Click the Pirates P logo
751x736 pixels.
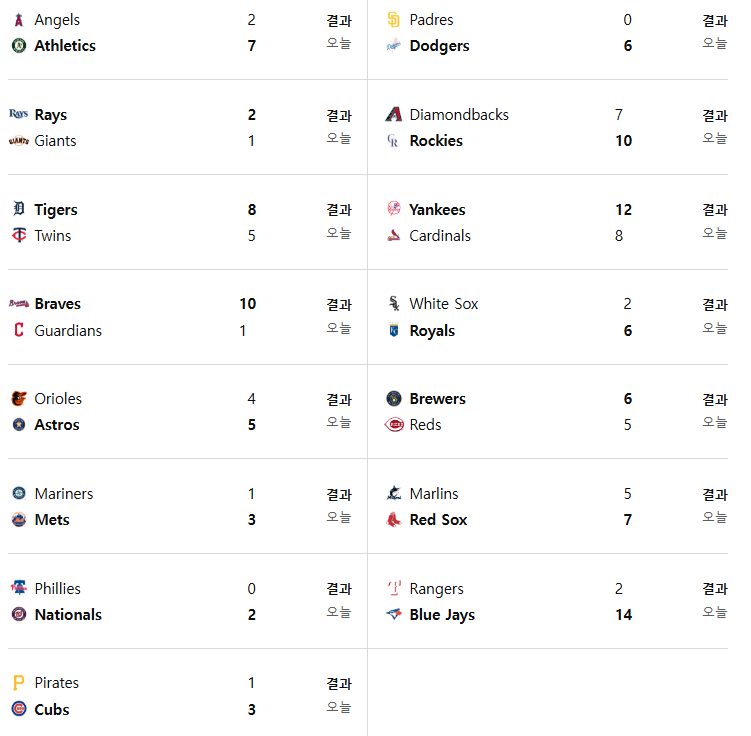tap(19, 682)
